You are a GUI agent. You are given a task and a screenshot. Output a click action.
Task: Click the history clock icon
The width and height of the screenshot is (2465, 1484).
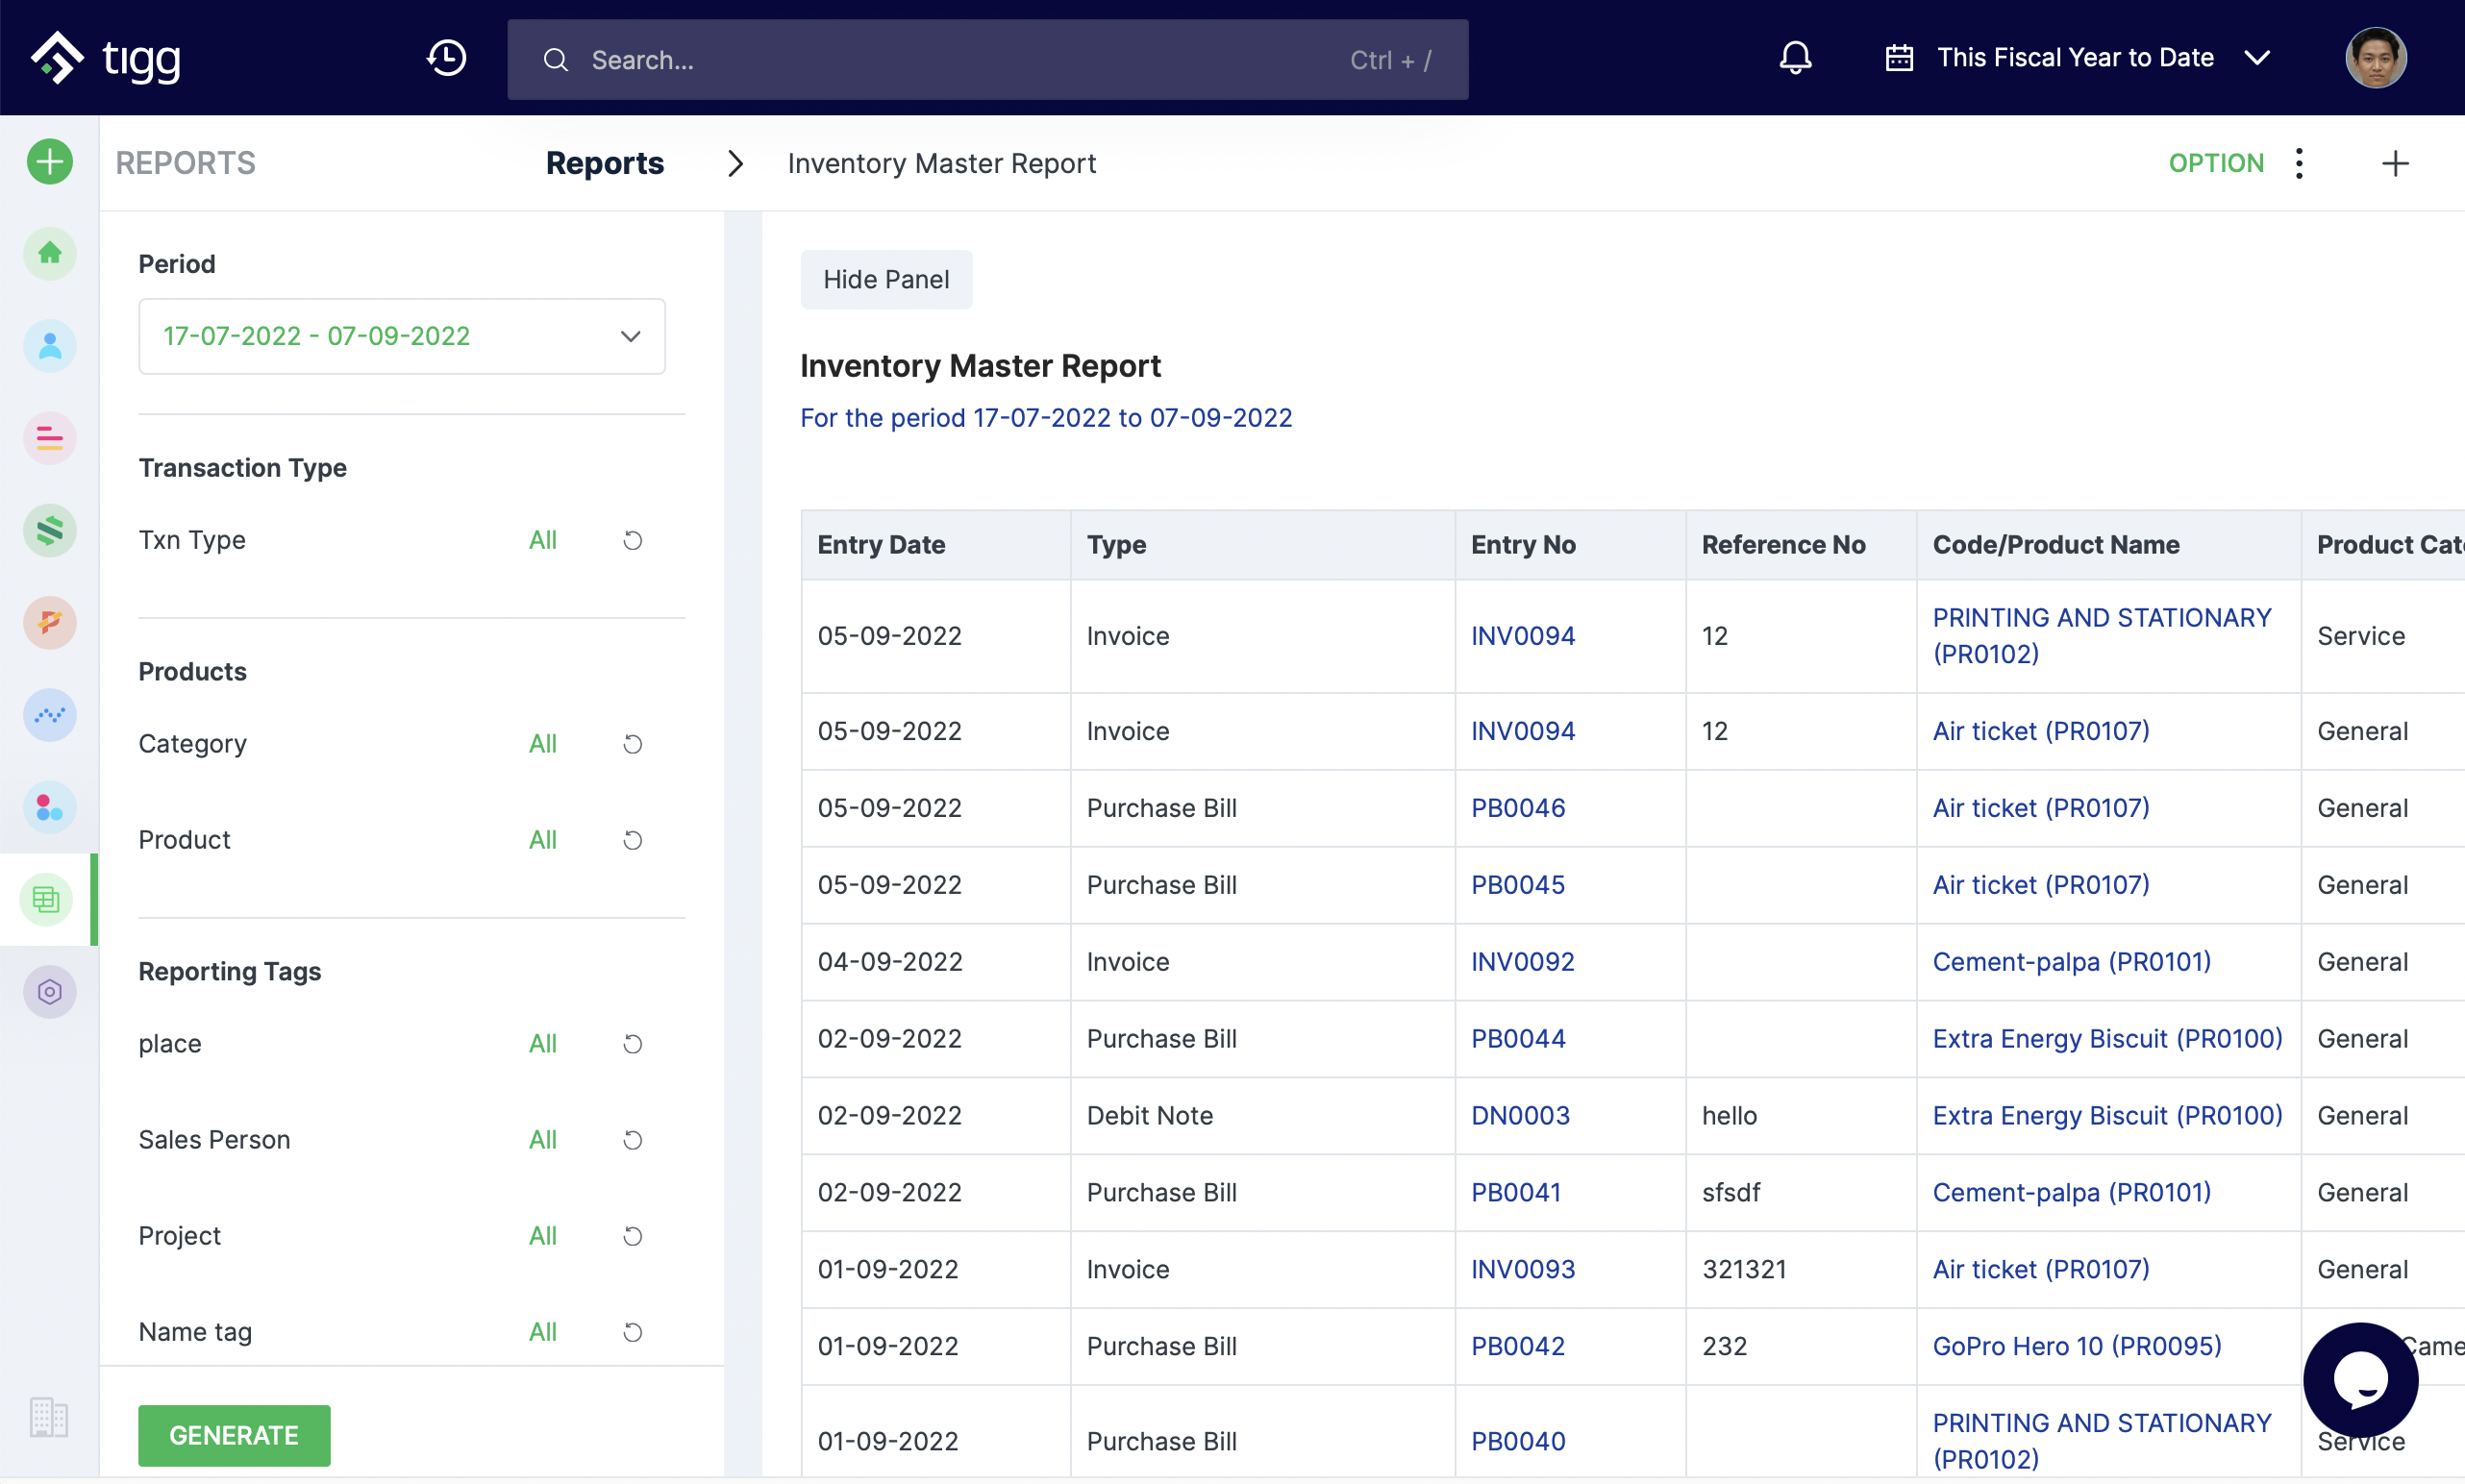tap(446, 58)
